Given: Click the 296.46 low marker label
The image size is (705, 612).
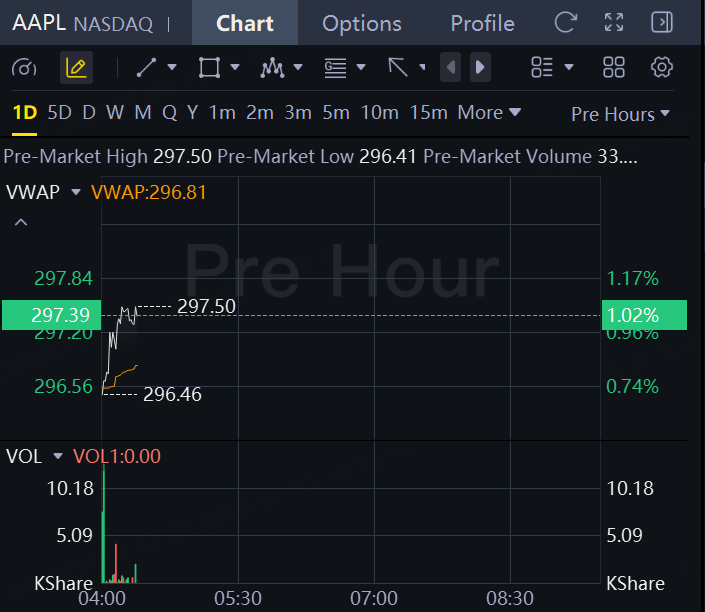Looking at the screenshot, I should [x=172, y=394].
